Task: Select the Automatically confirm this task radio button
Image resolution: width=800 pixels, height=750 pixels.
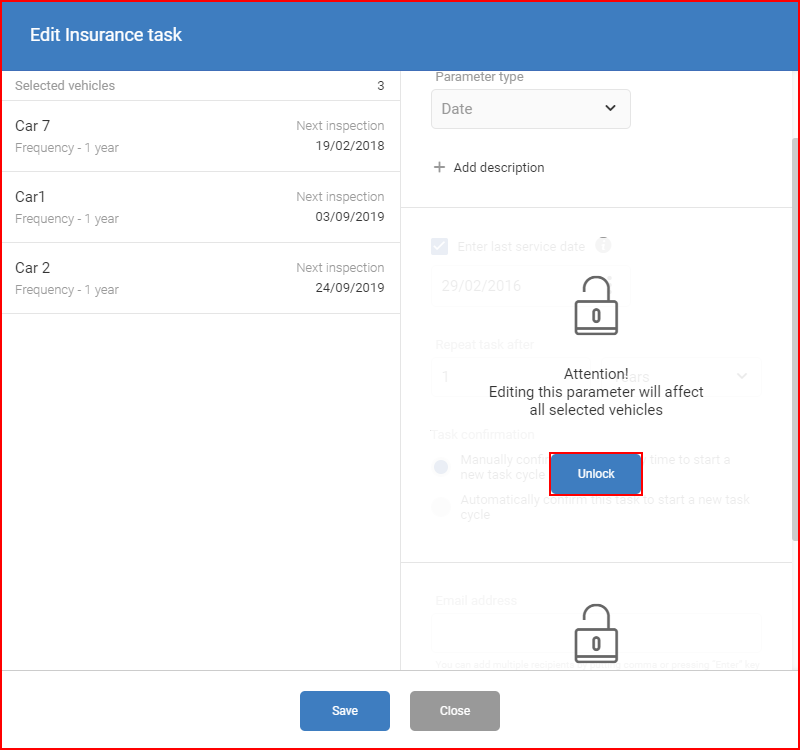Action: pos(441,507)
